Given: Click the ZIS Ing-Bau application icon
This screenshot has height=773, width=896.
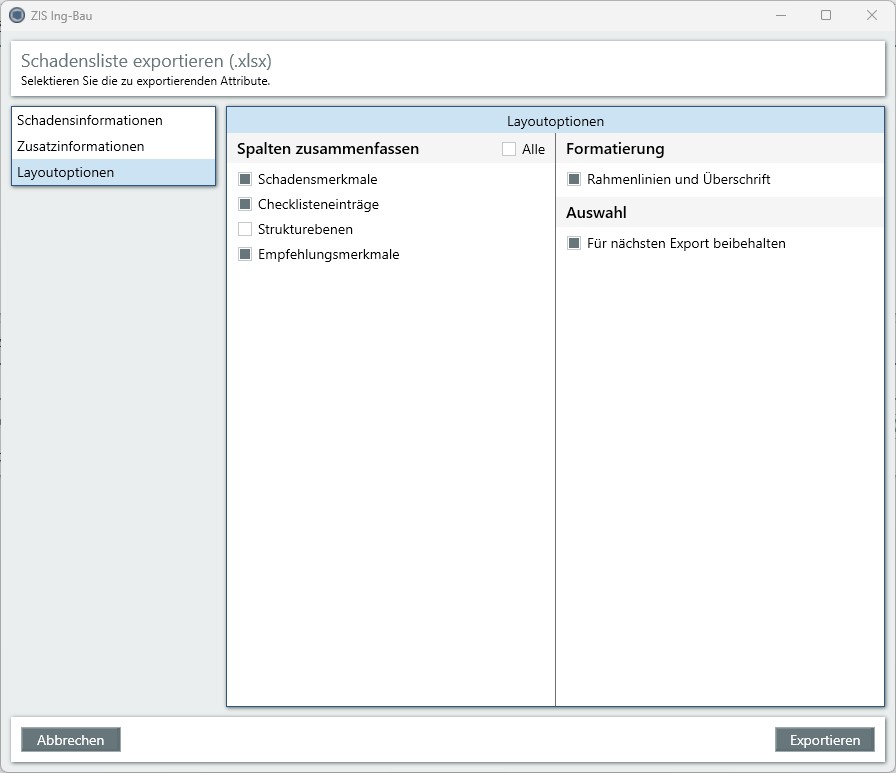Looking at the screenshot, I should [16, 15].
